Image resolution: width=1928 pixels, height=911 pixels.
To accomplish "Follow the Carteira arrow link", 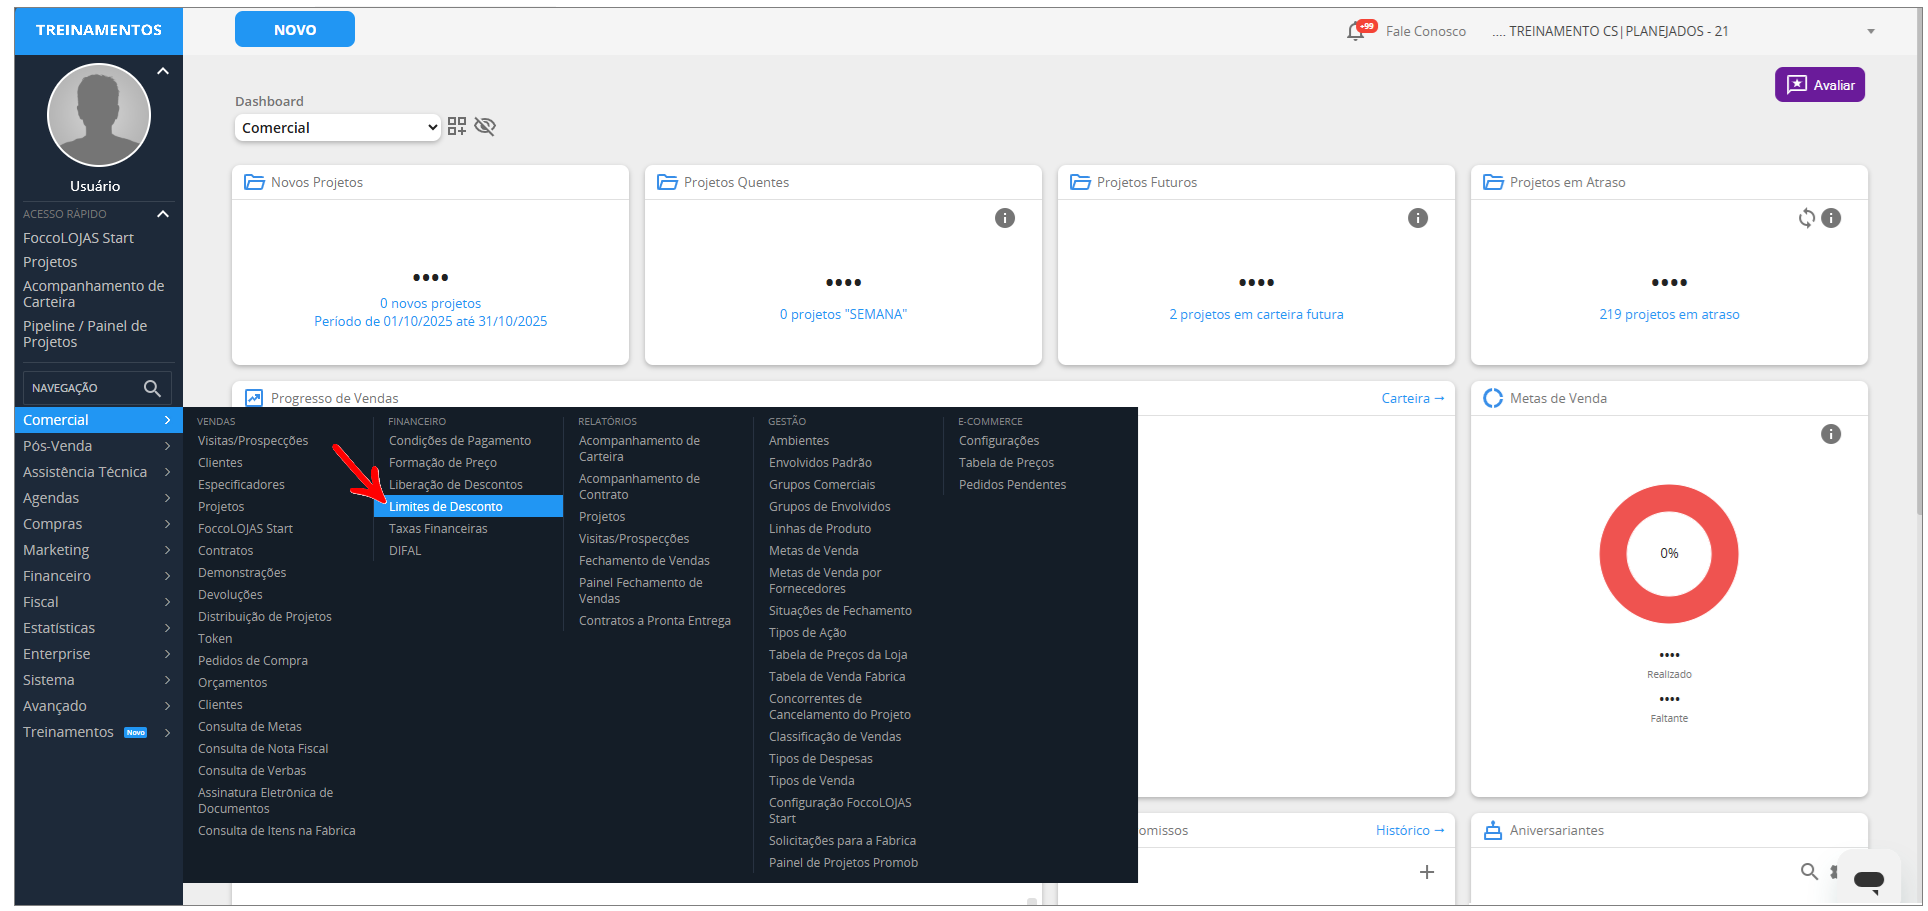I will tap(1413, 398).
